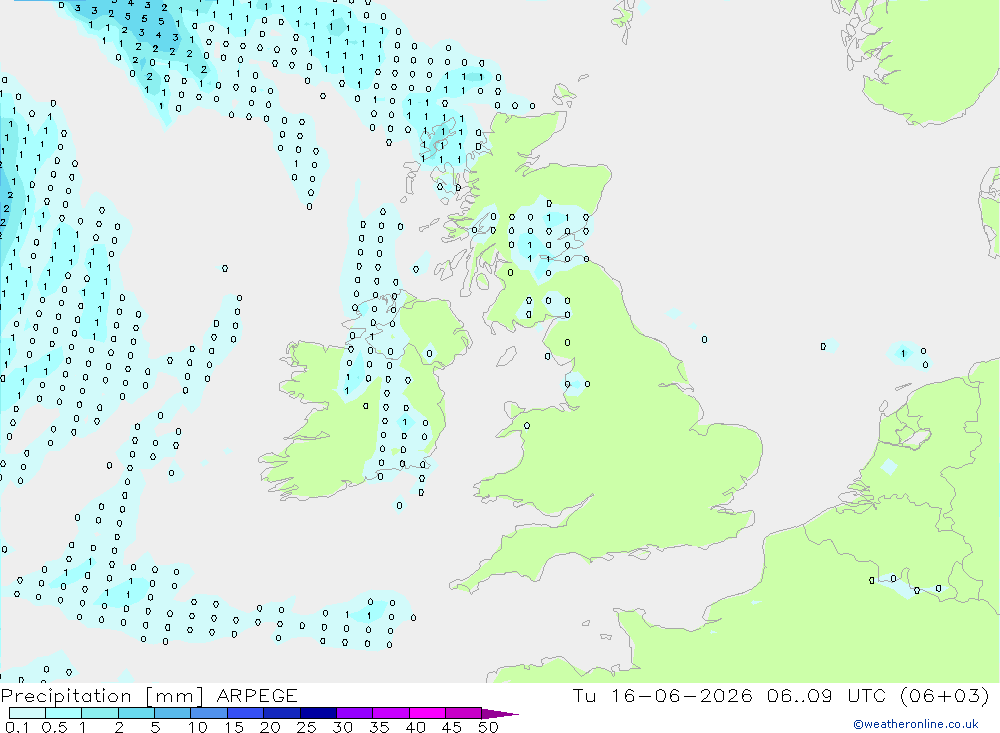Select the 2–5 mm legend color box
Viewport: 1000px width, 733px height.
click(x=136, y=713)
